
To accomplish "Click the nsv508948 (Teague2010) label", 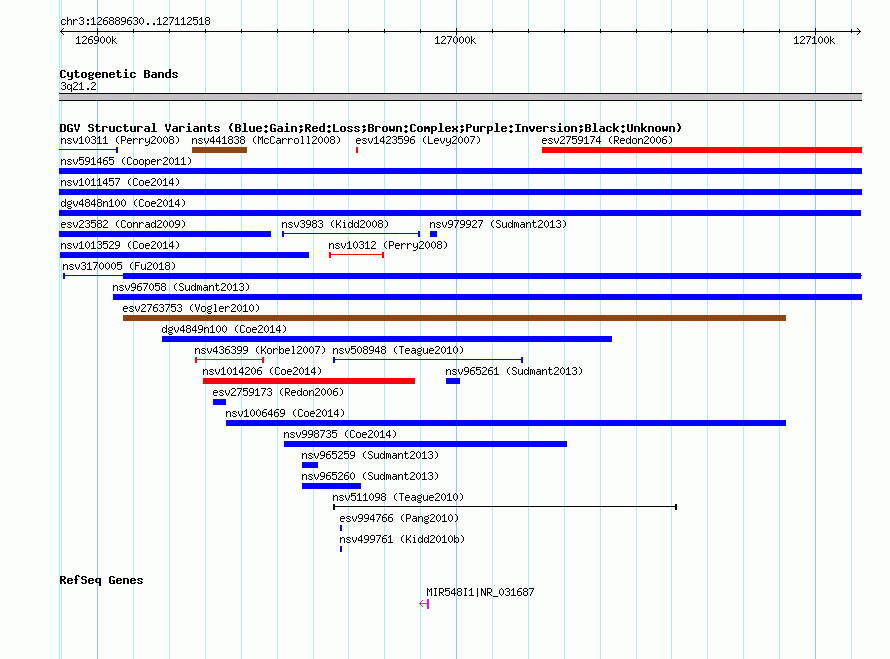I will coord(398,350).
